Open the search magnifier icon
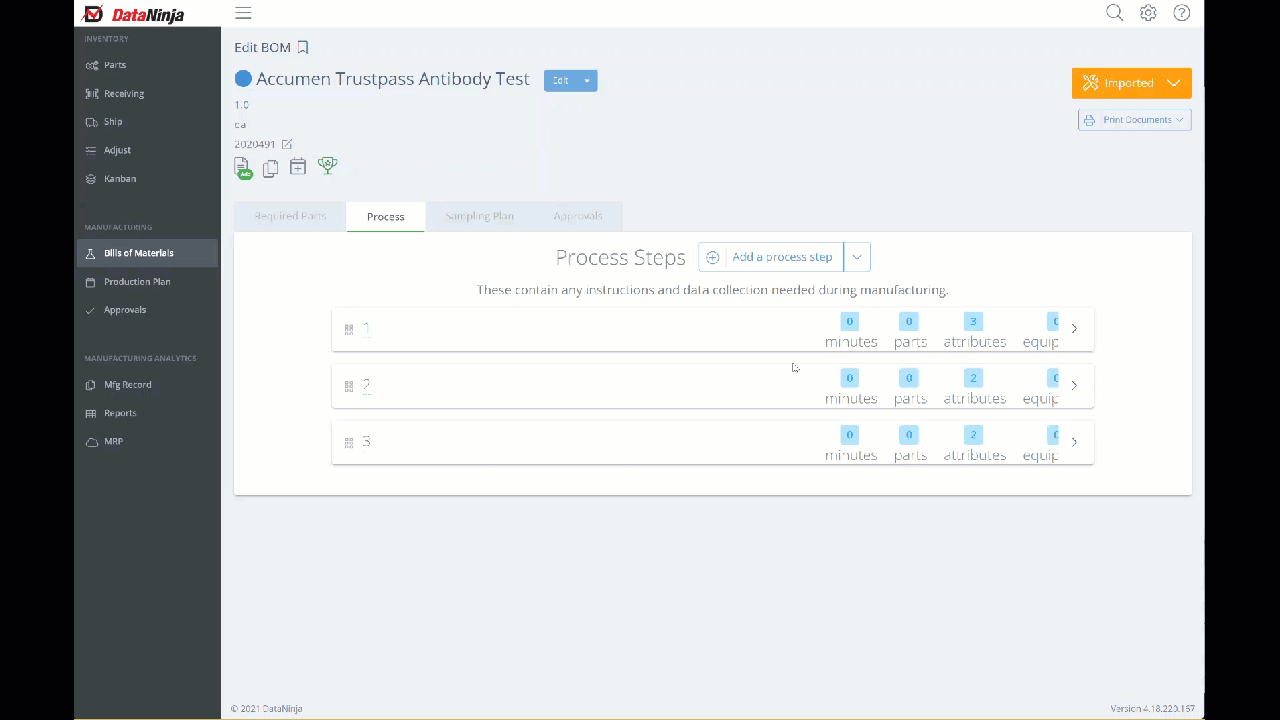The image size is (1280, 720). [x=1114, y=13]
